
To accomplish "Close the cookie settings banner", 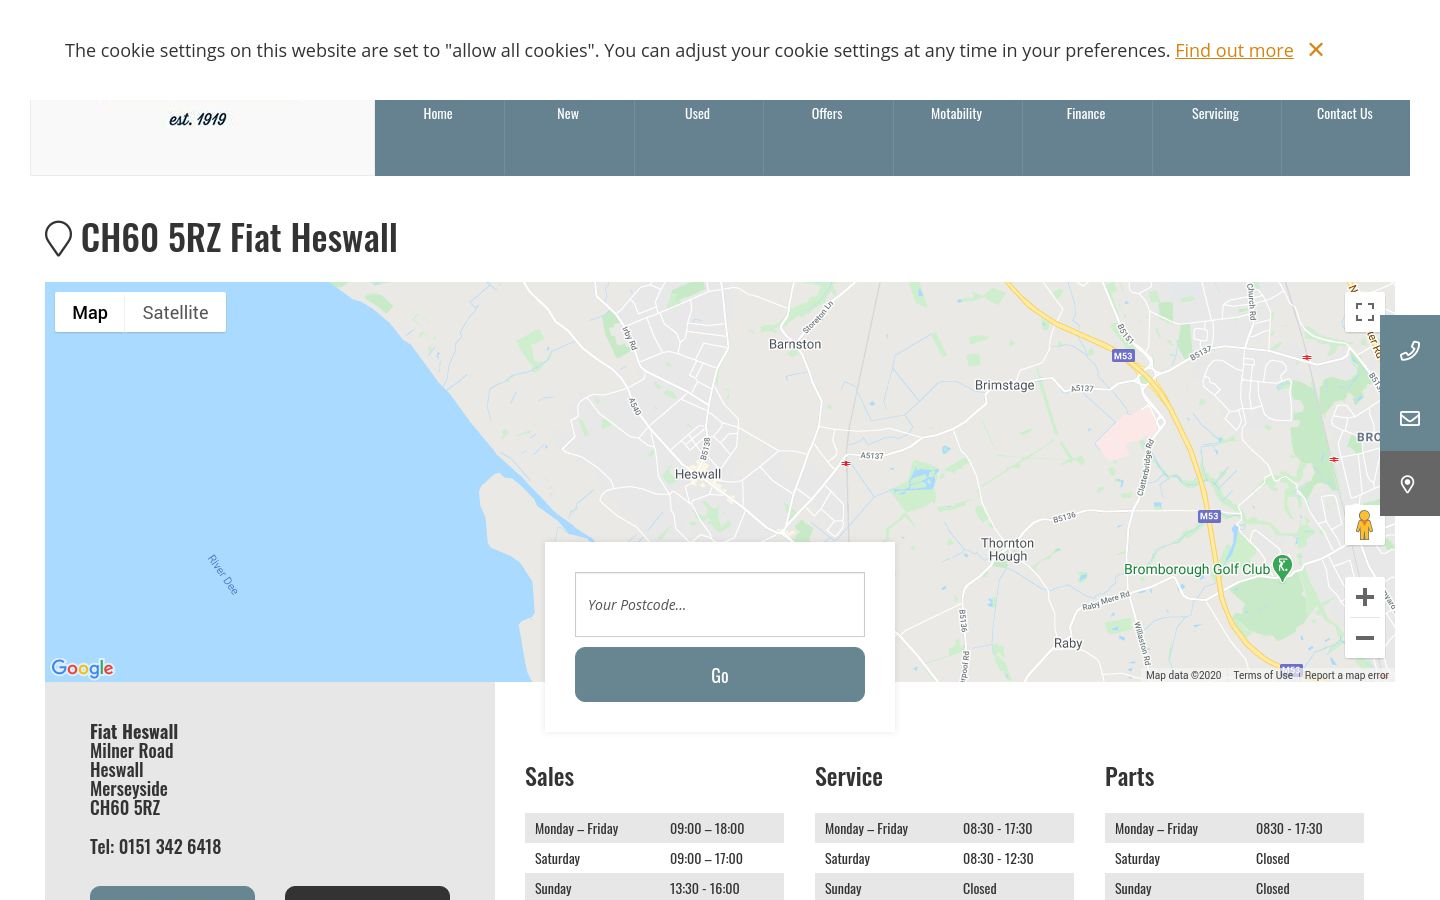I will (1316, 50).
